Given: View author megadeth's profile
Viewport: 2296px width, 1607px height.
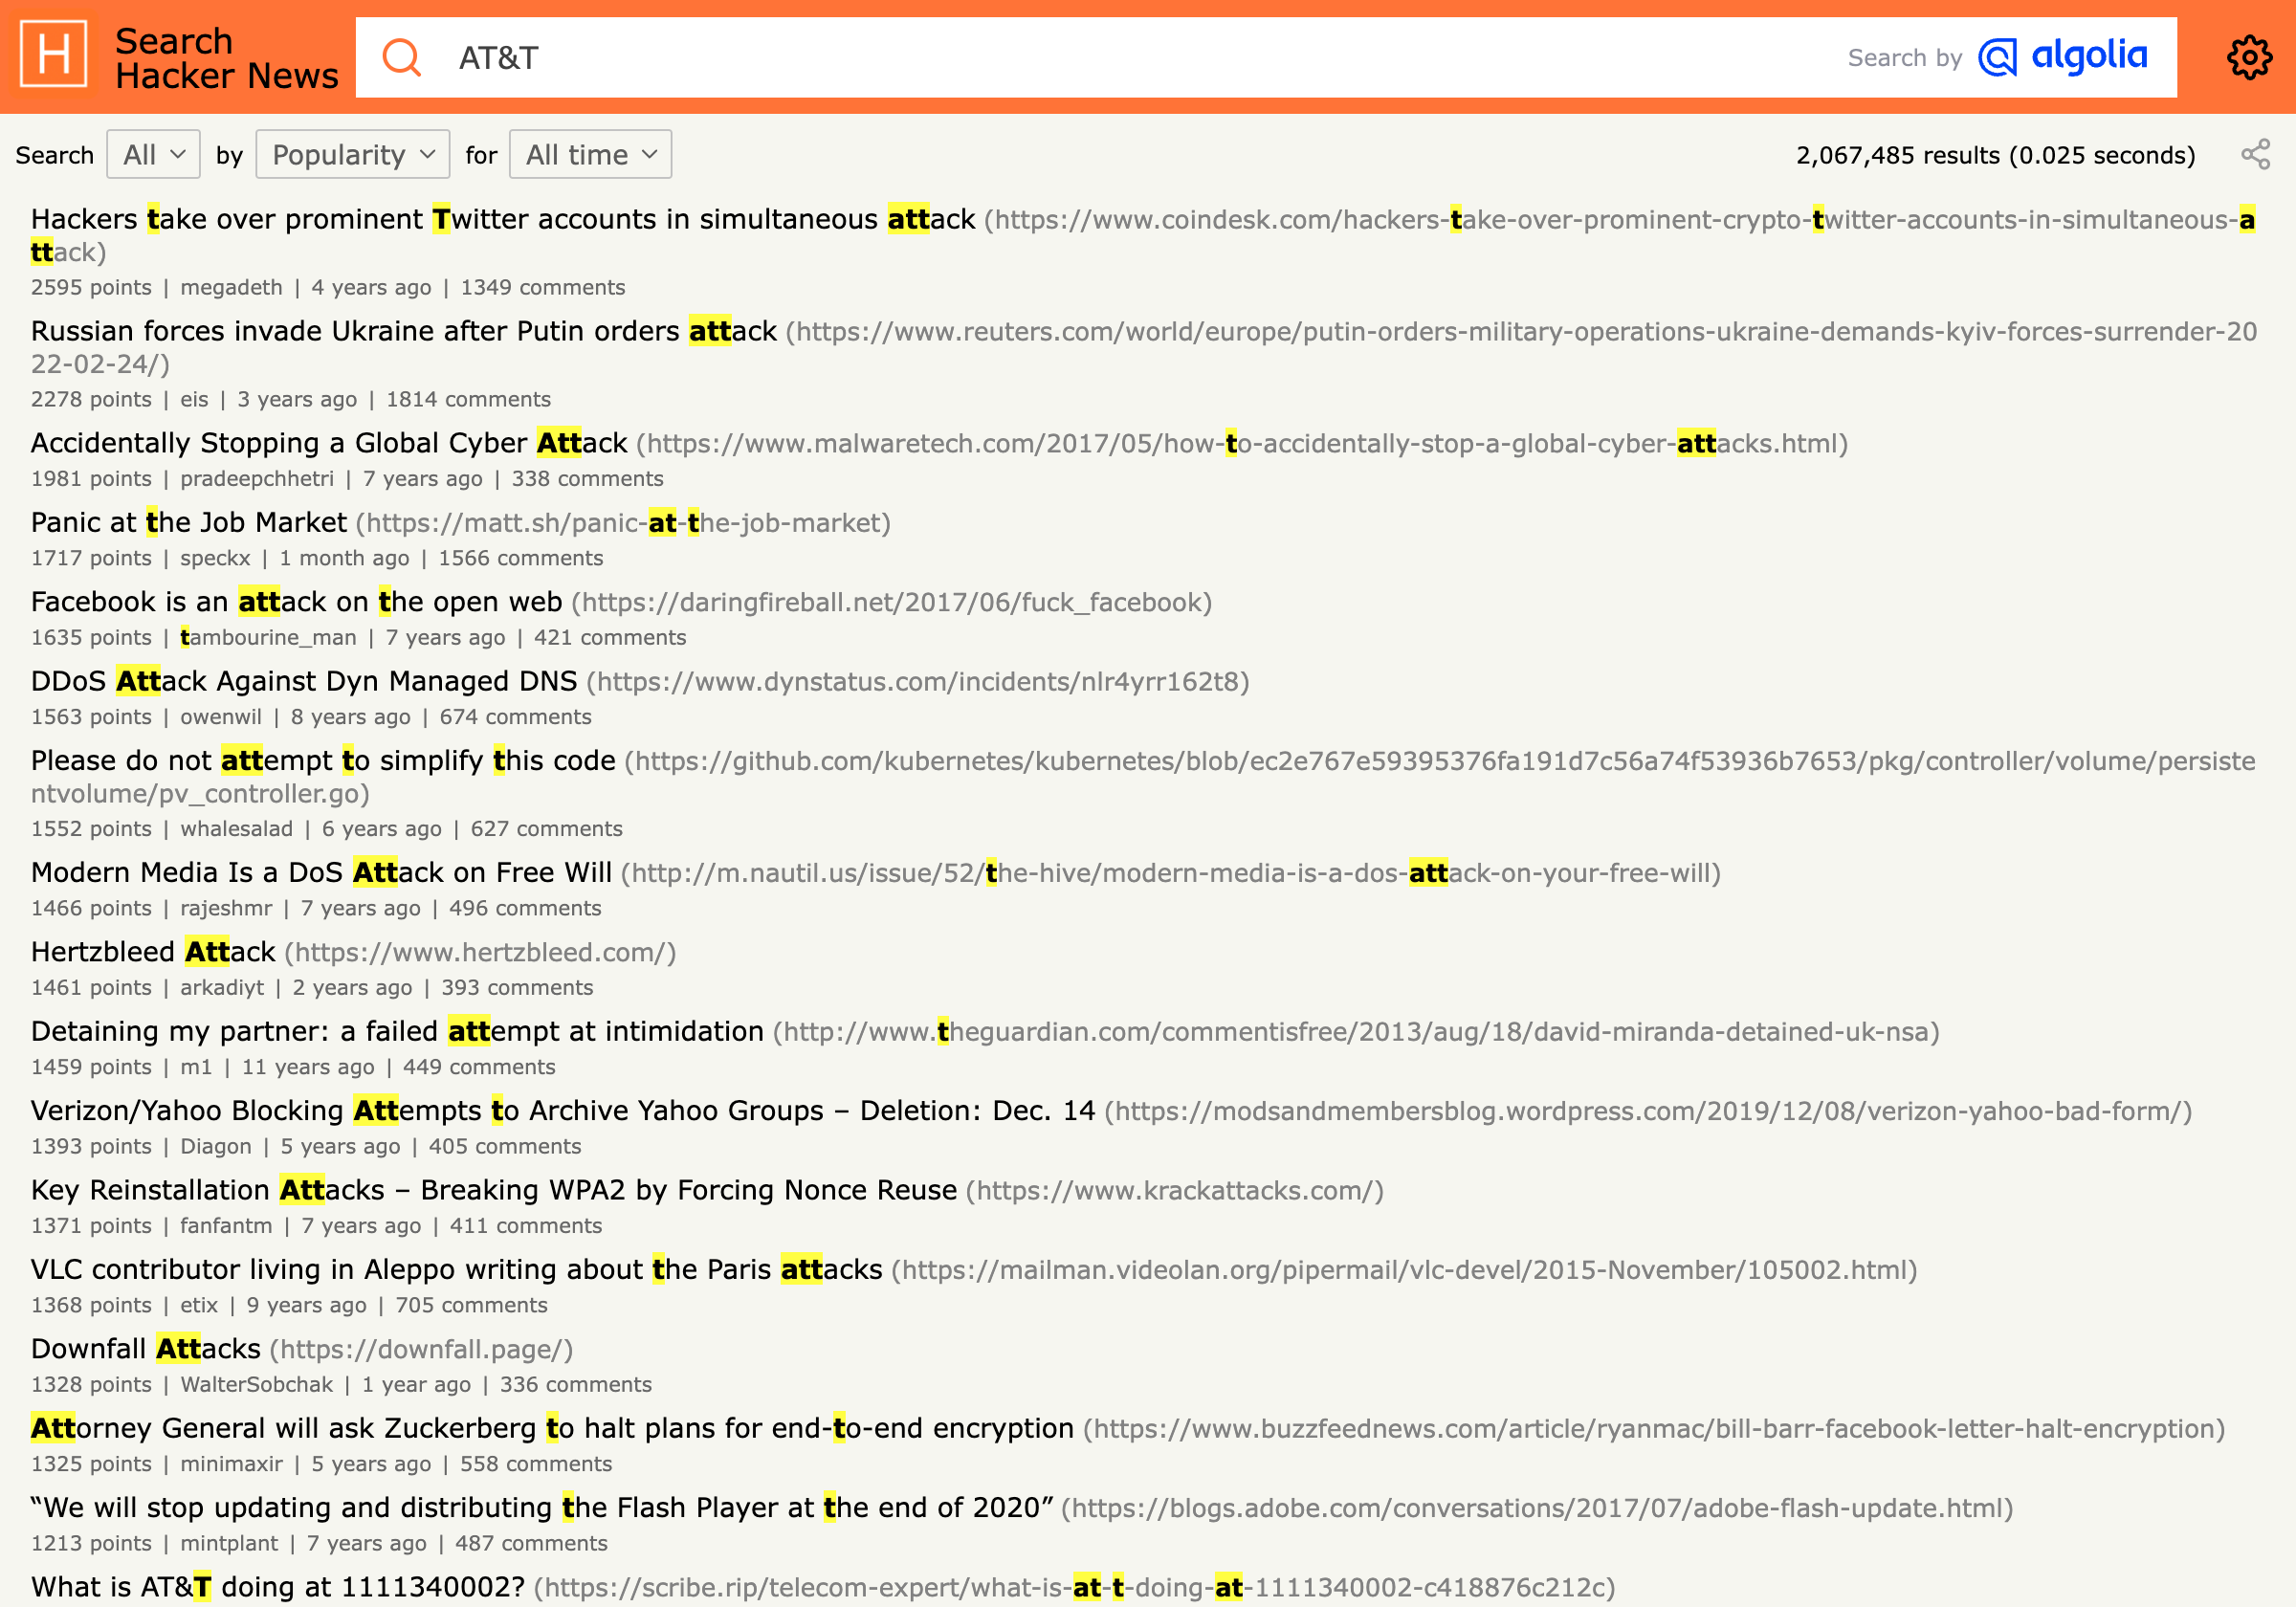Looking at the screenshot, I should coord(231,287).
